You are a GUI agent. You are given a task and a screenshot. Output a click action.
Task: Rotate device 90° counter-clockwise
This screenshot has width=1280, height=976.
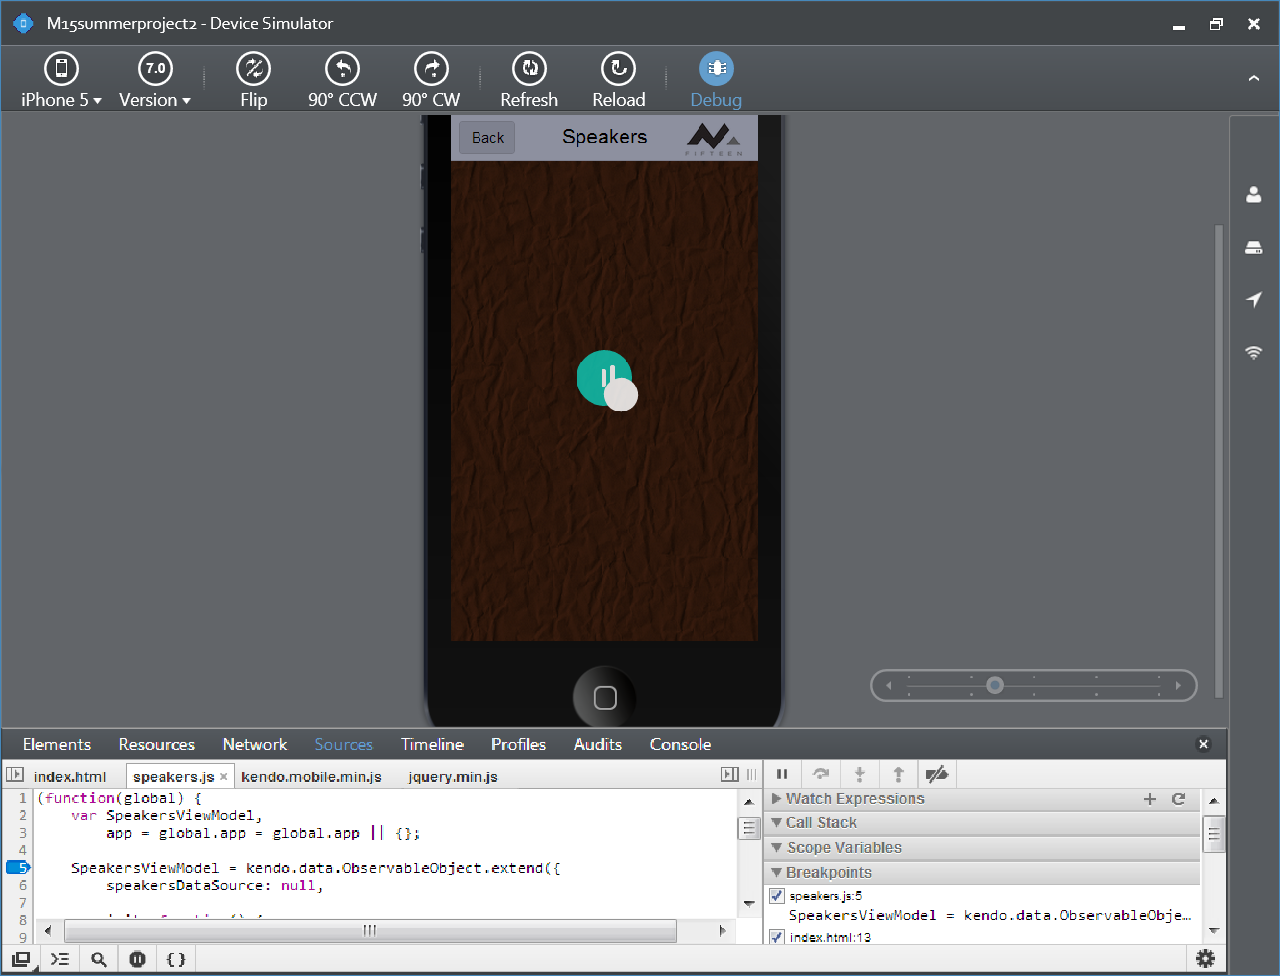[x=342, y=80]
